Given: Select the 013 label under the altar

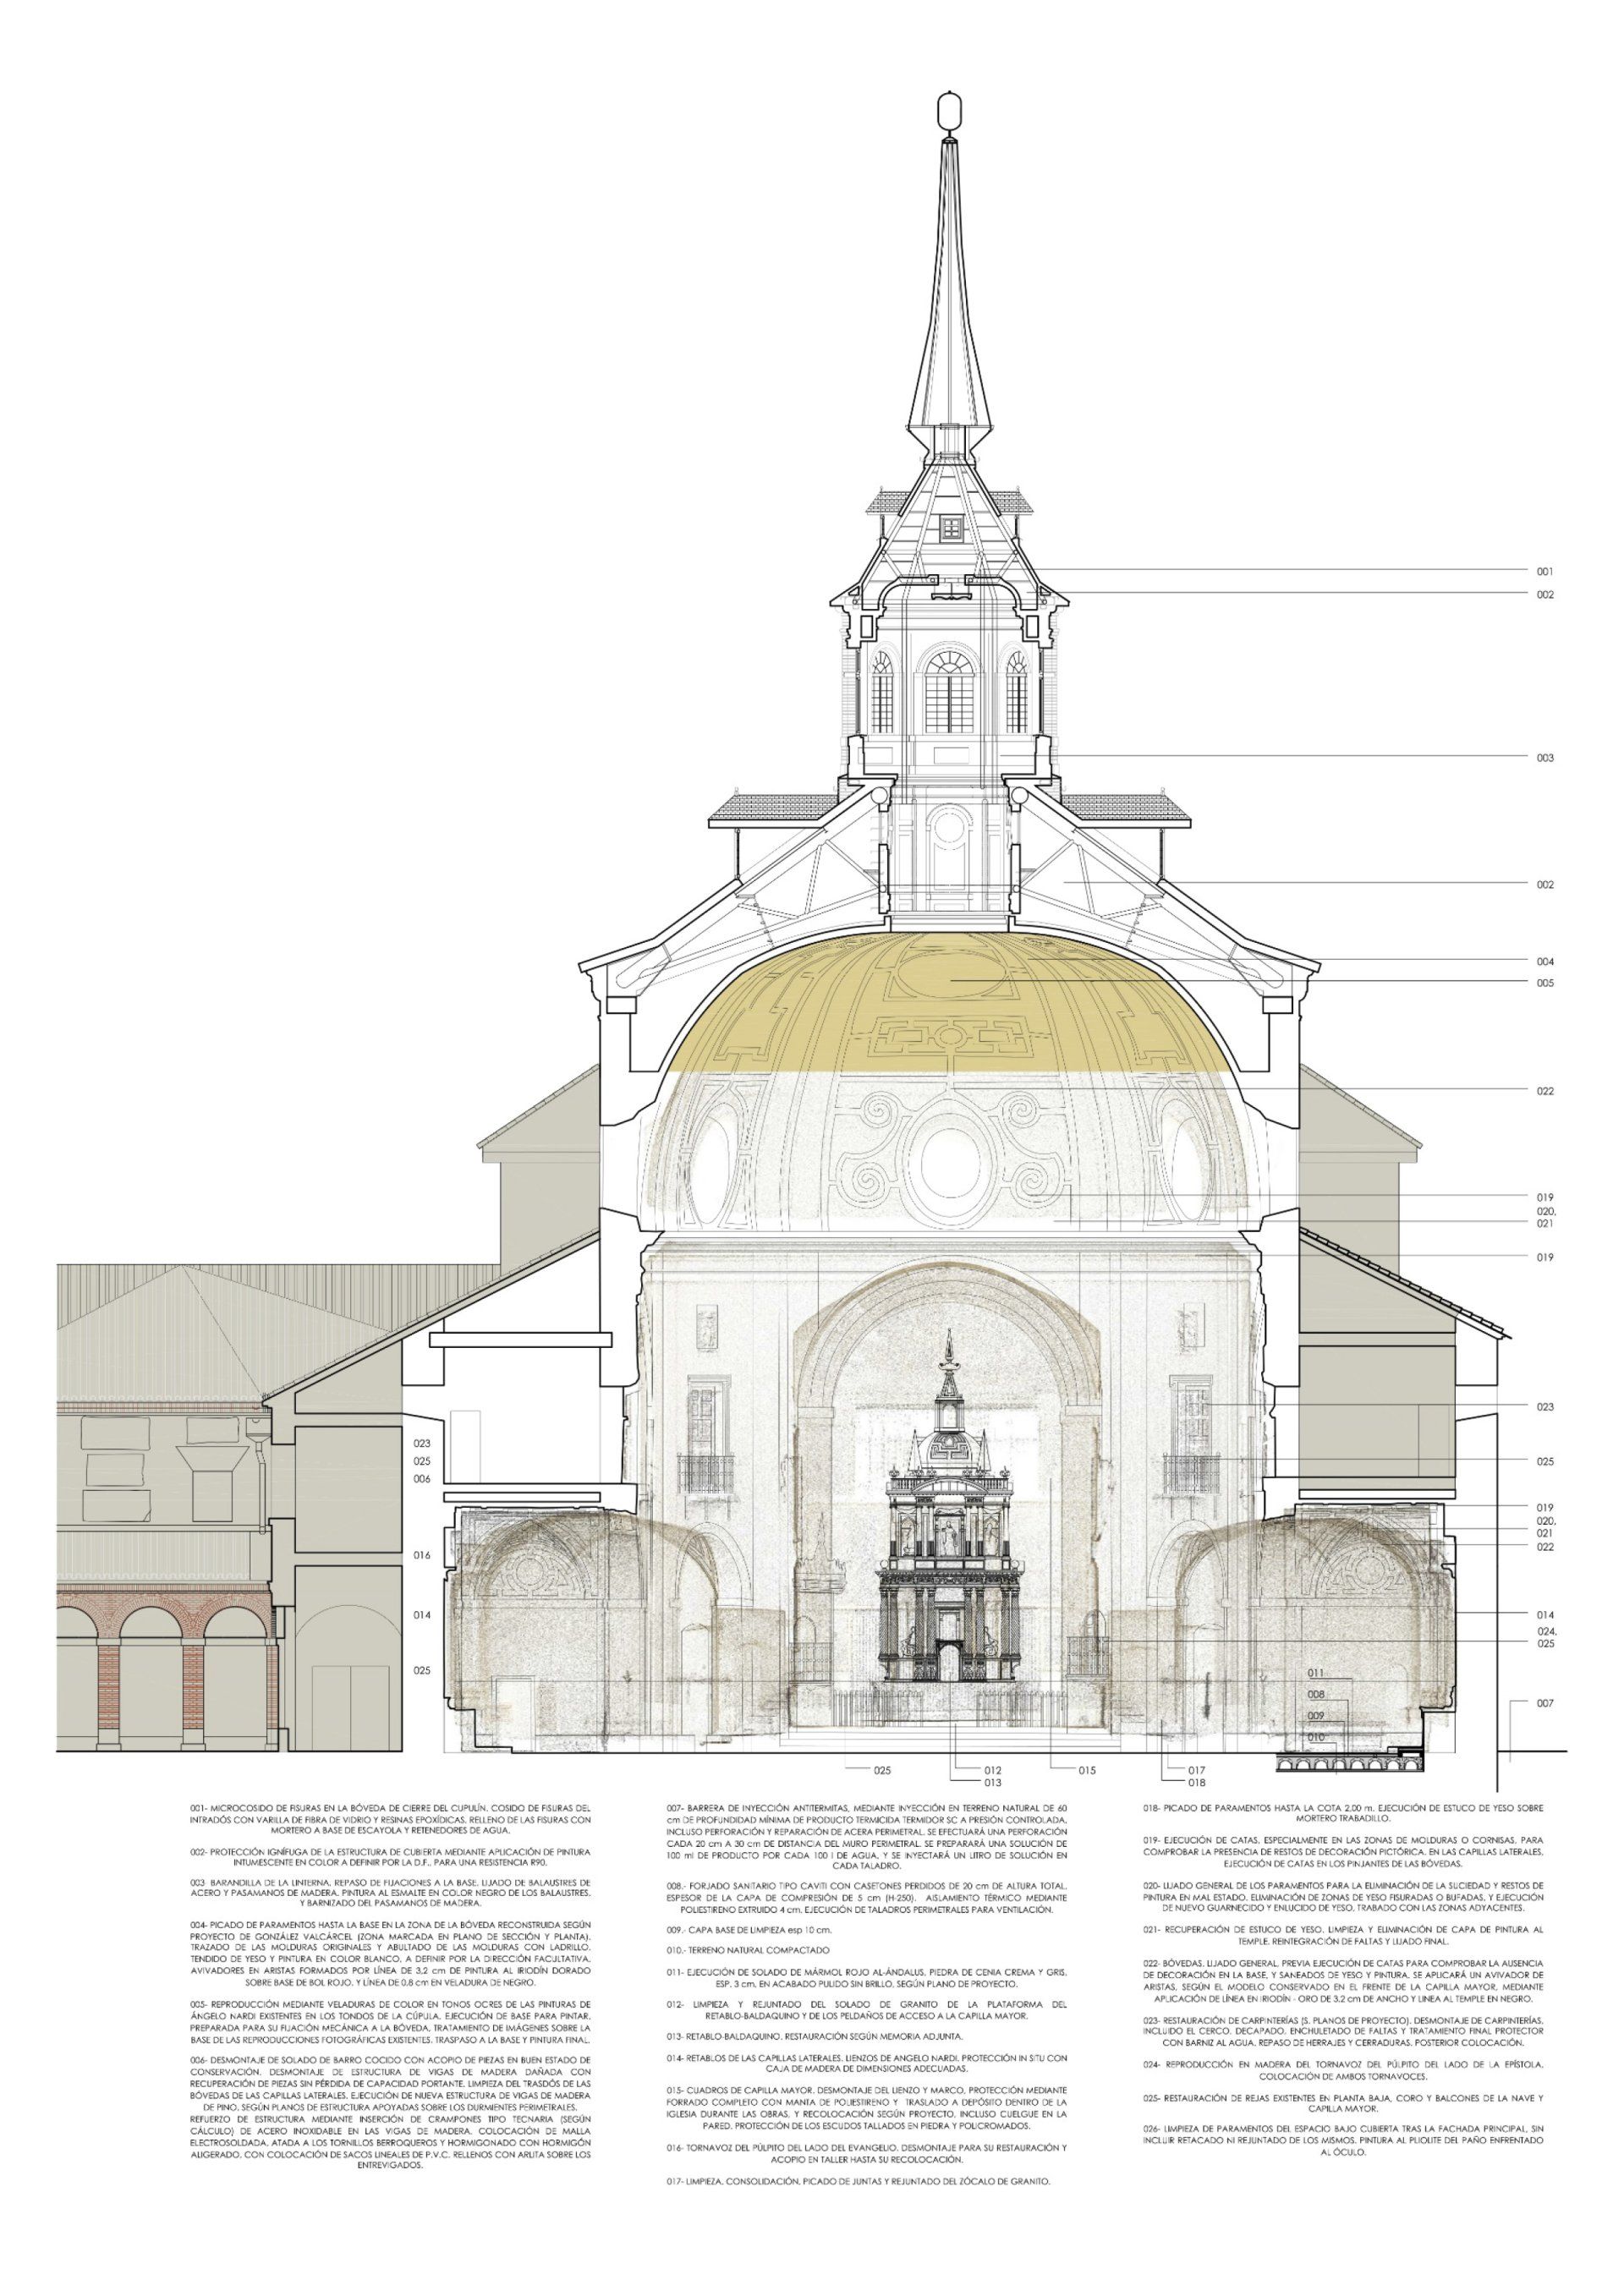Looking at the screenshot, I should coord(993,1783).
